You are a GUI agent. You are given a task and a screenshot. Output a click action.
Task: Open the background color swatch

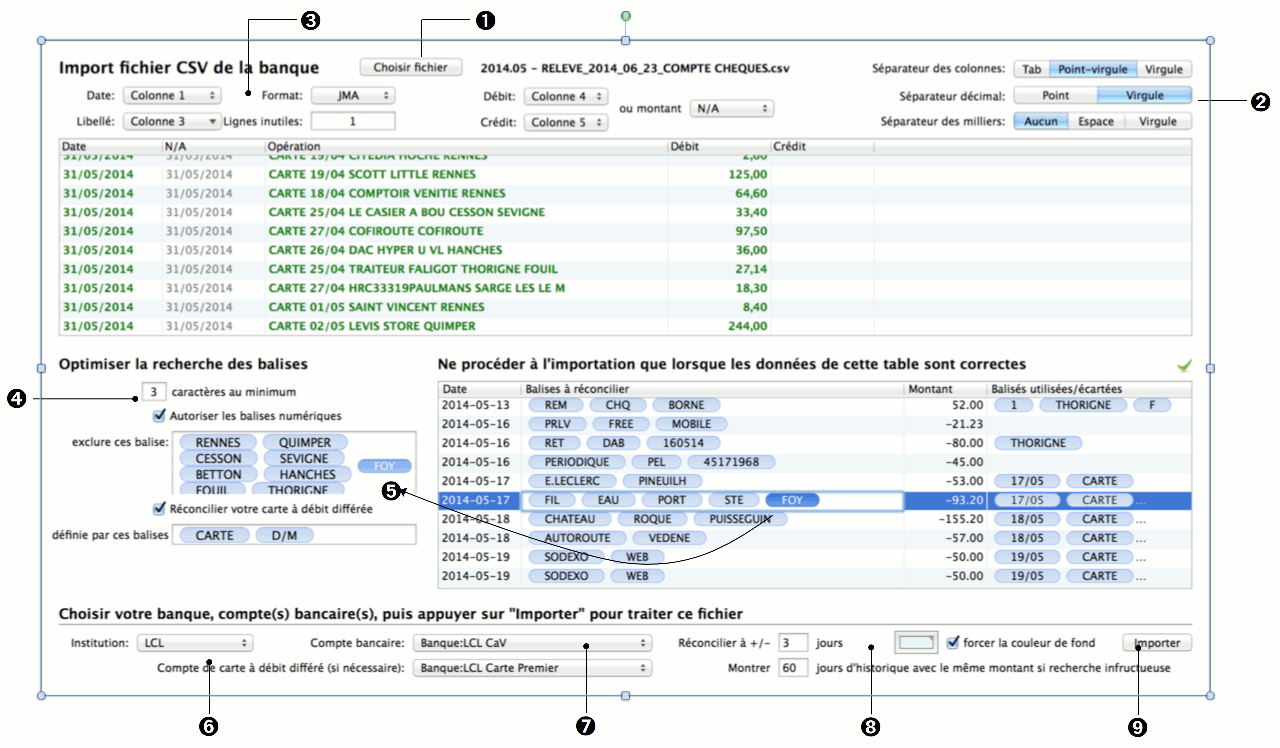[916, 643]
